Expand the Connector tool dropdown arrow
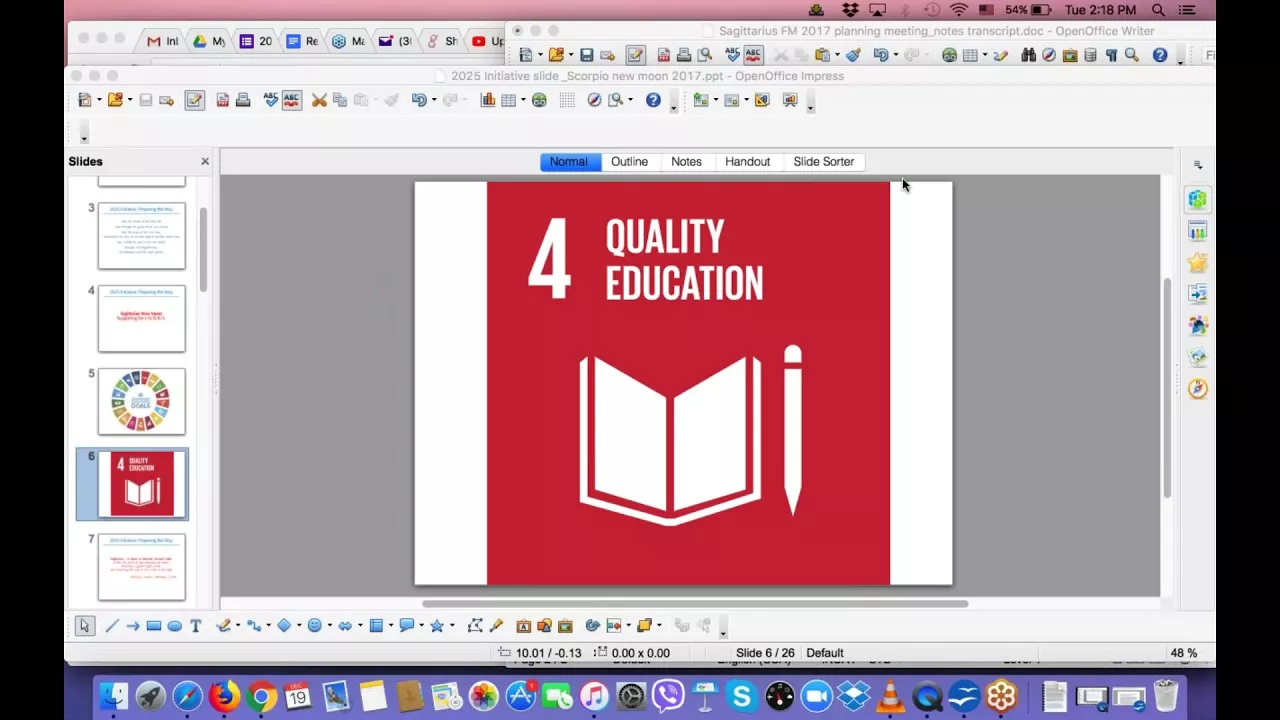This screenshot has width=1280, height=720. click(268, 626)
